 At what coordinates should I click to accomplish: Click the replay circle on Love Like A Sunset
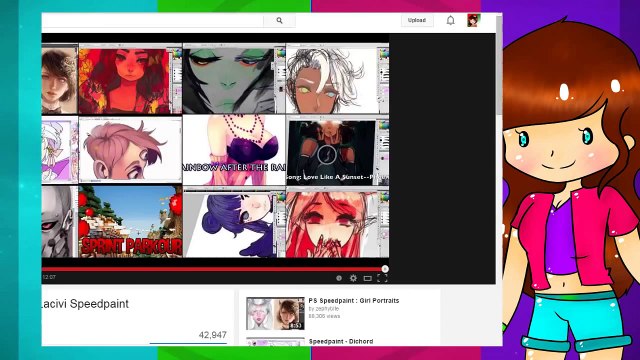click(x=327, y=154)
